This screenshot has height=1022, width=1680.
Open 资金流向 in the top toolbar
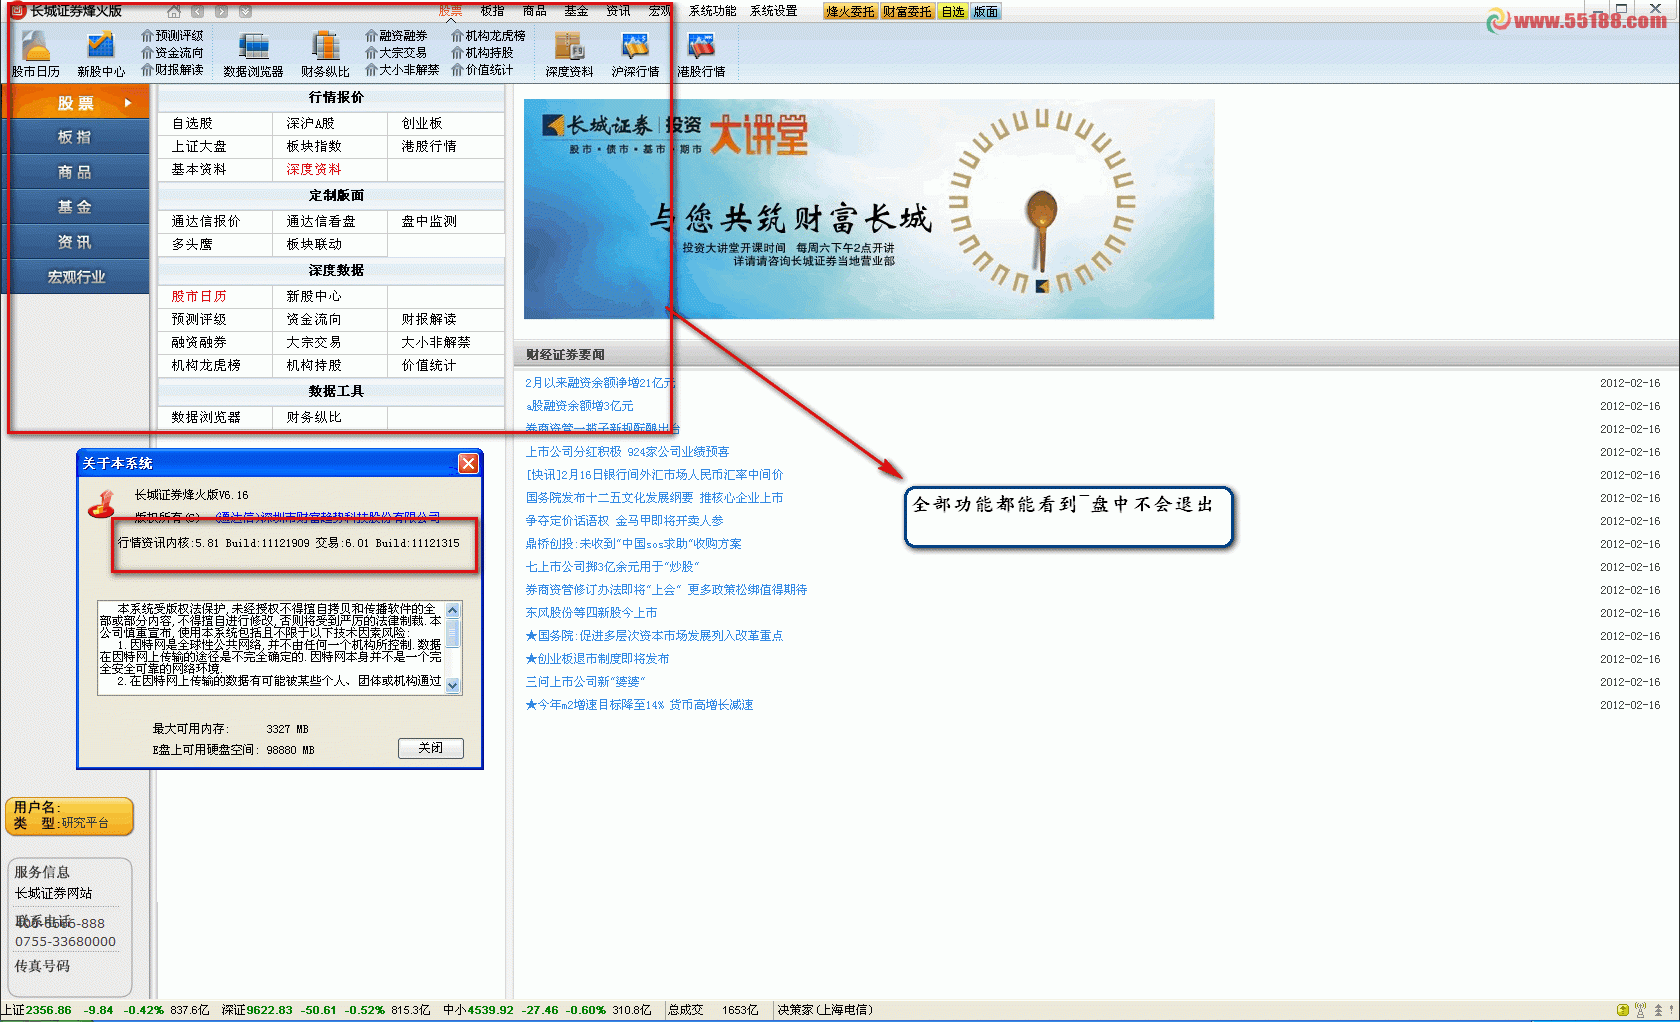pyautogui.click(x=172, y=53)
